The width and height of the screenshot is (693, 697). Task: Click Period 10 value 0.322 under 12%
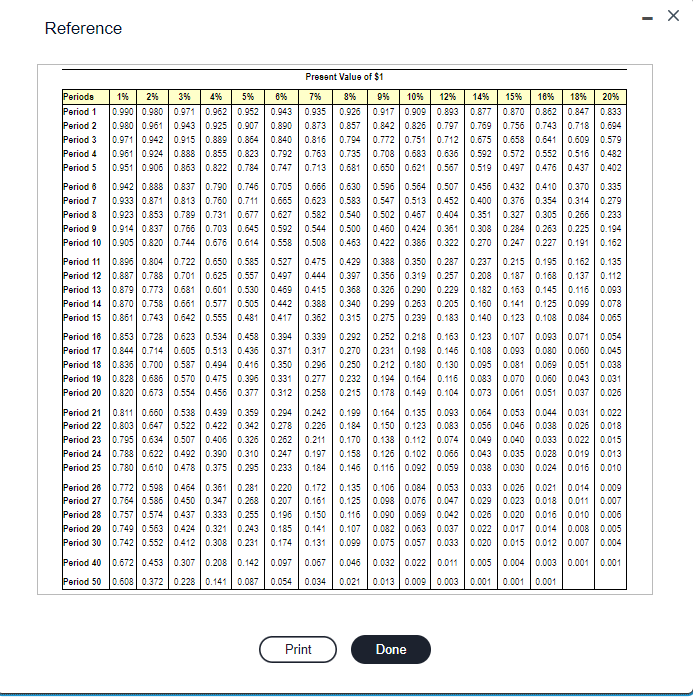447,243
